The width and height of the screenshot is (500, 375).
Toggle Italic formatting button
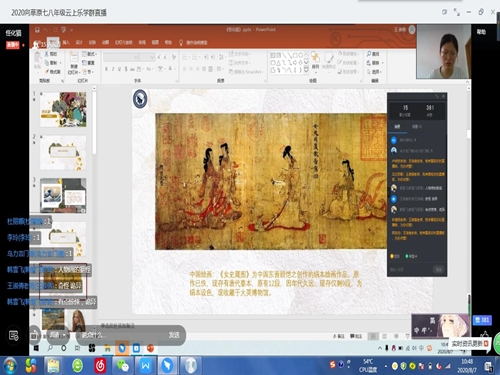[113, 69]
